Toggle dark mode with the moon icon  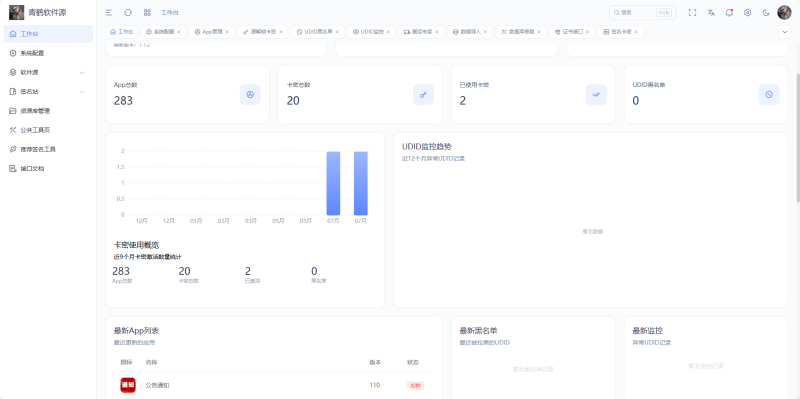pyautogui.click(x=766, y=13)
